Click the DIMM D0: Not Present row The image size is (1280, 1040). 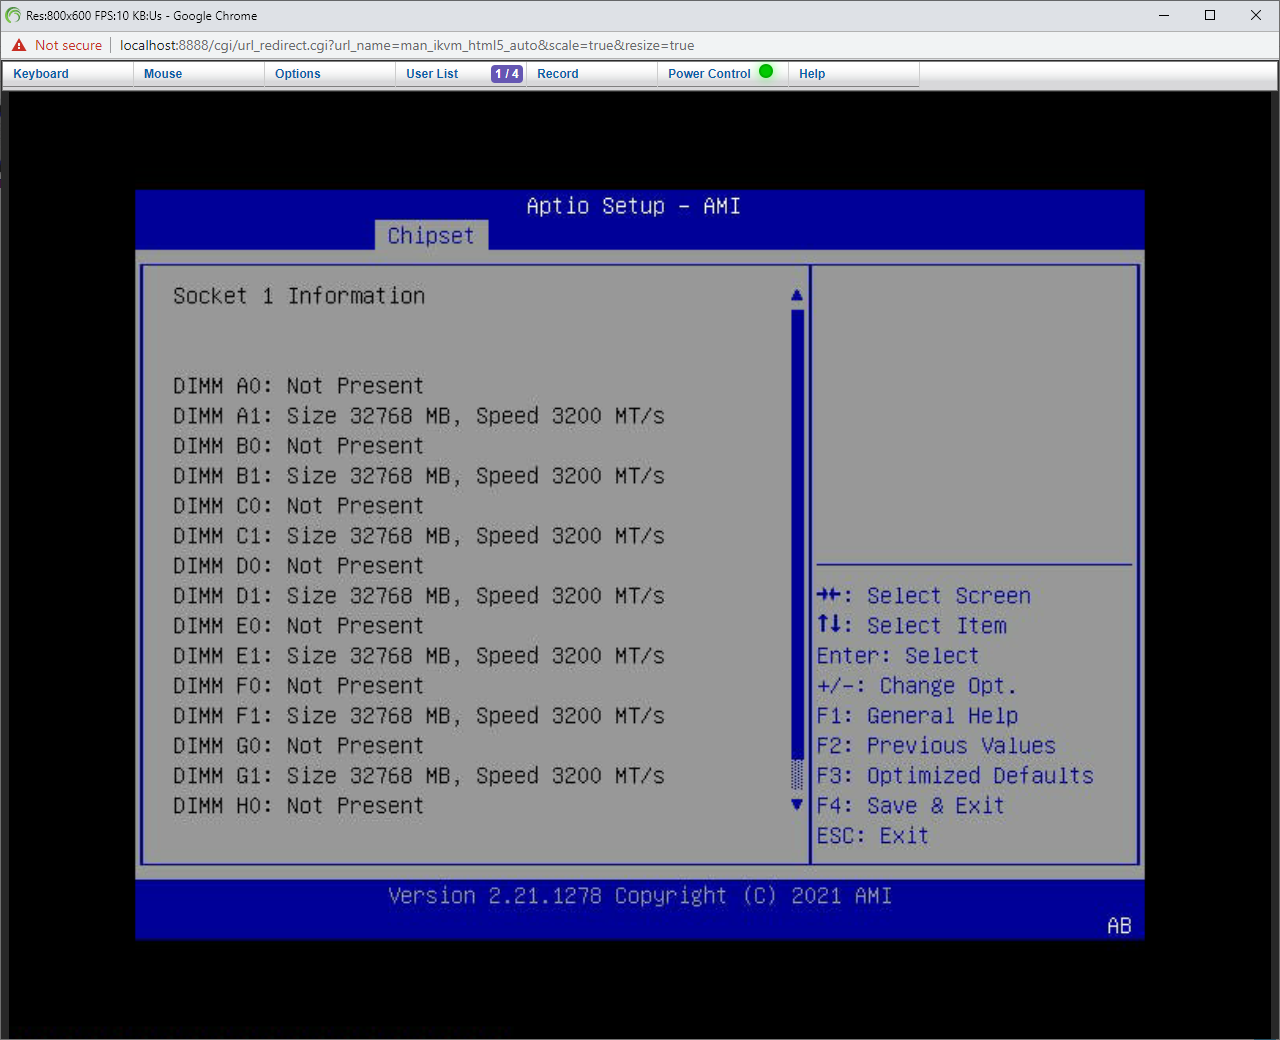(298, 566)
